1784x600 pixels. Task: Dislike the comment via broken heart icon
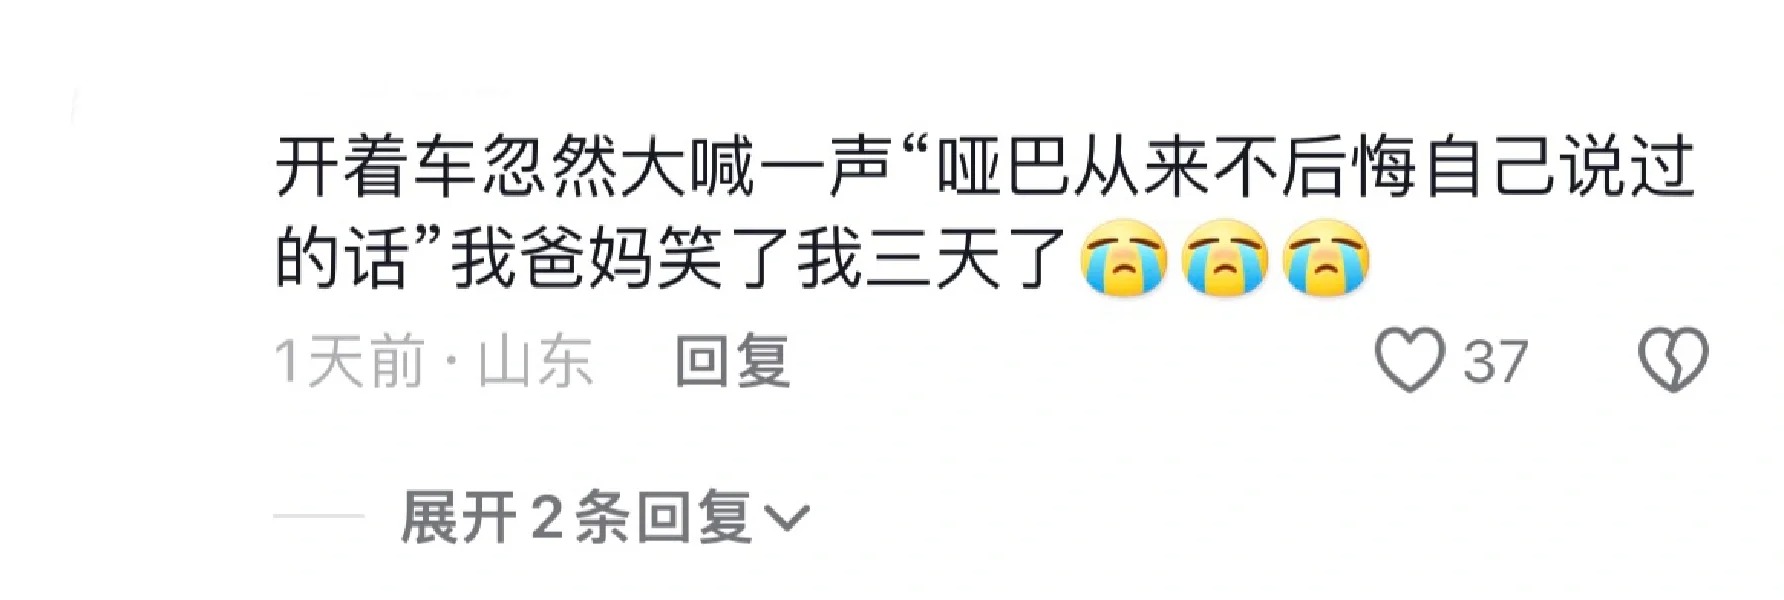tap(1673, 360)
